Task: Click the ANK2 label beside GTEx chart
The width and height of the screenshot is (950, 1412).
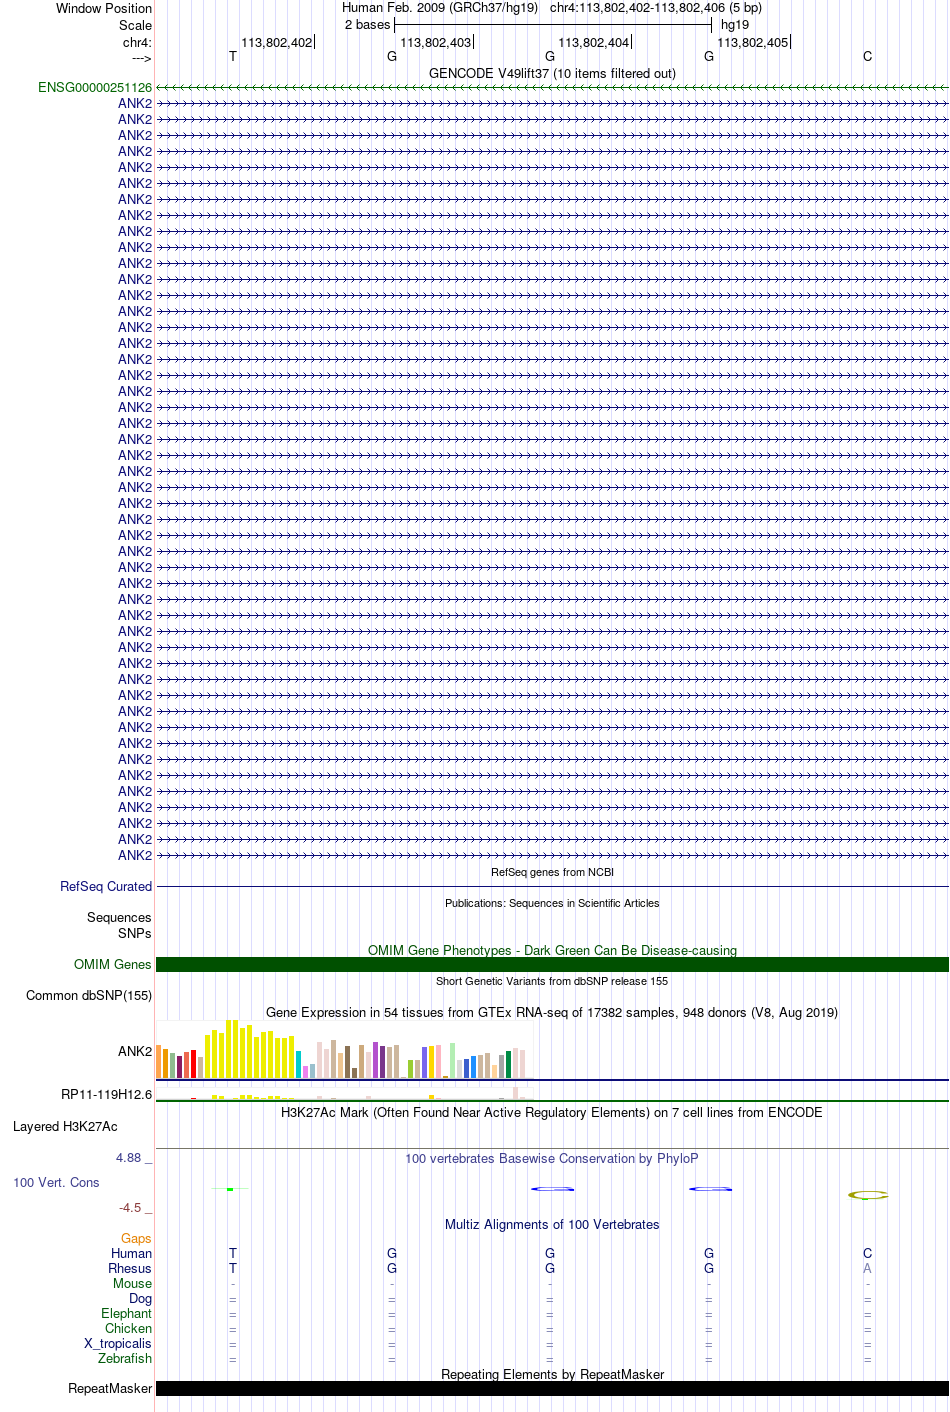Action: tap(135, 1052)
